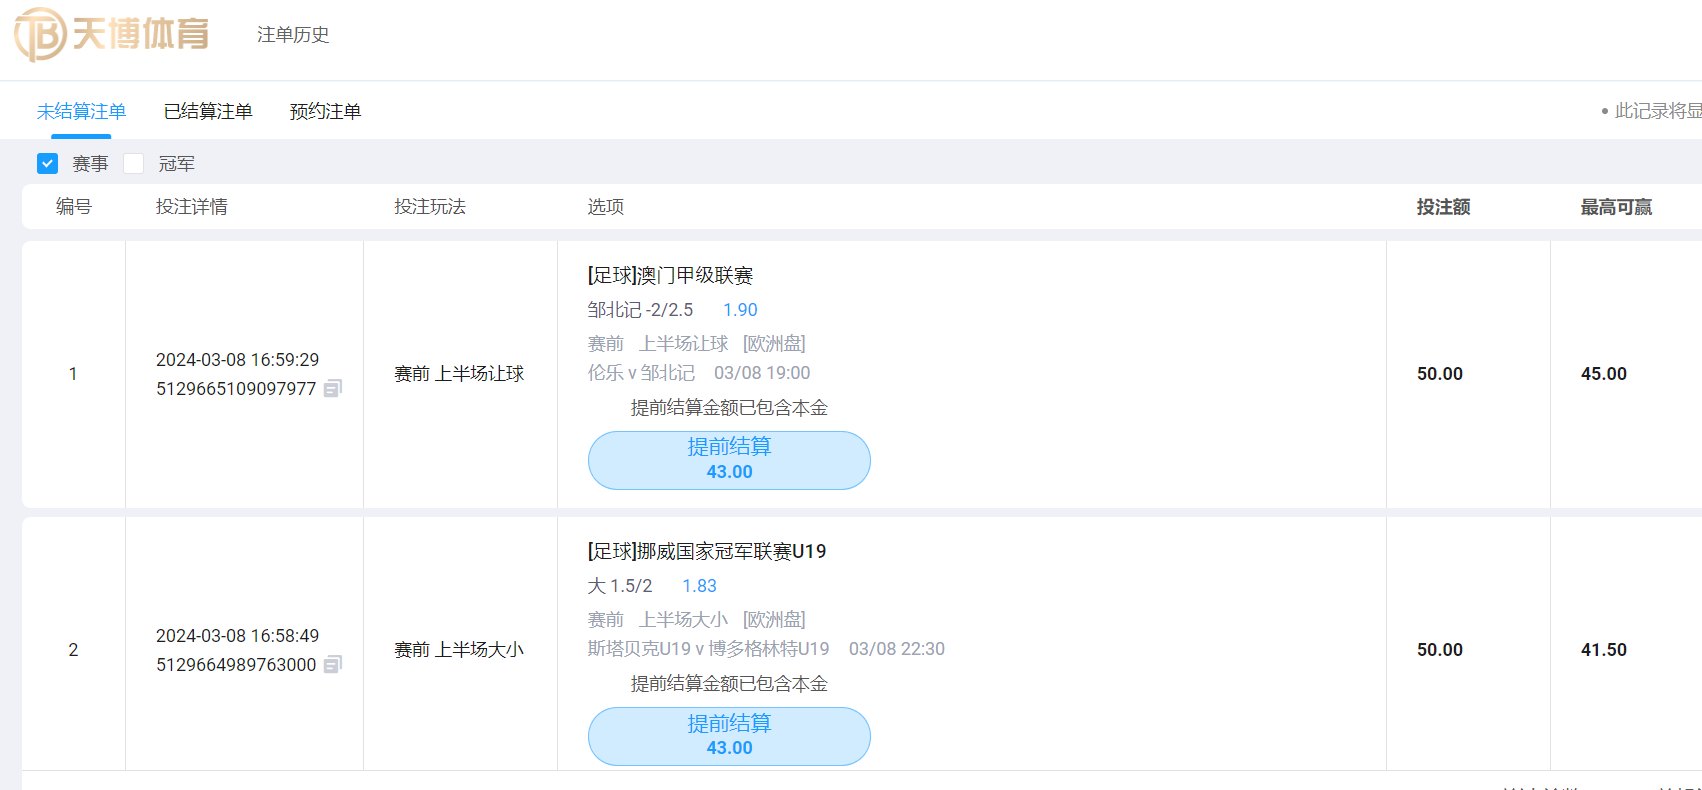Copy order number 5129664989763000

tap(333, 664)
